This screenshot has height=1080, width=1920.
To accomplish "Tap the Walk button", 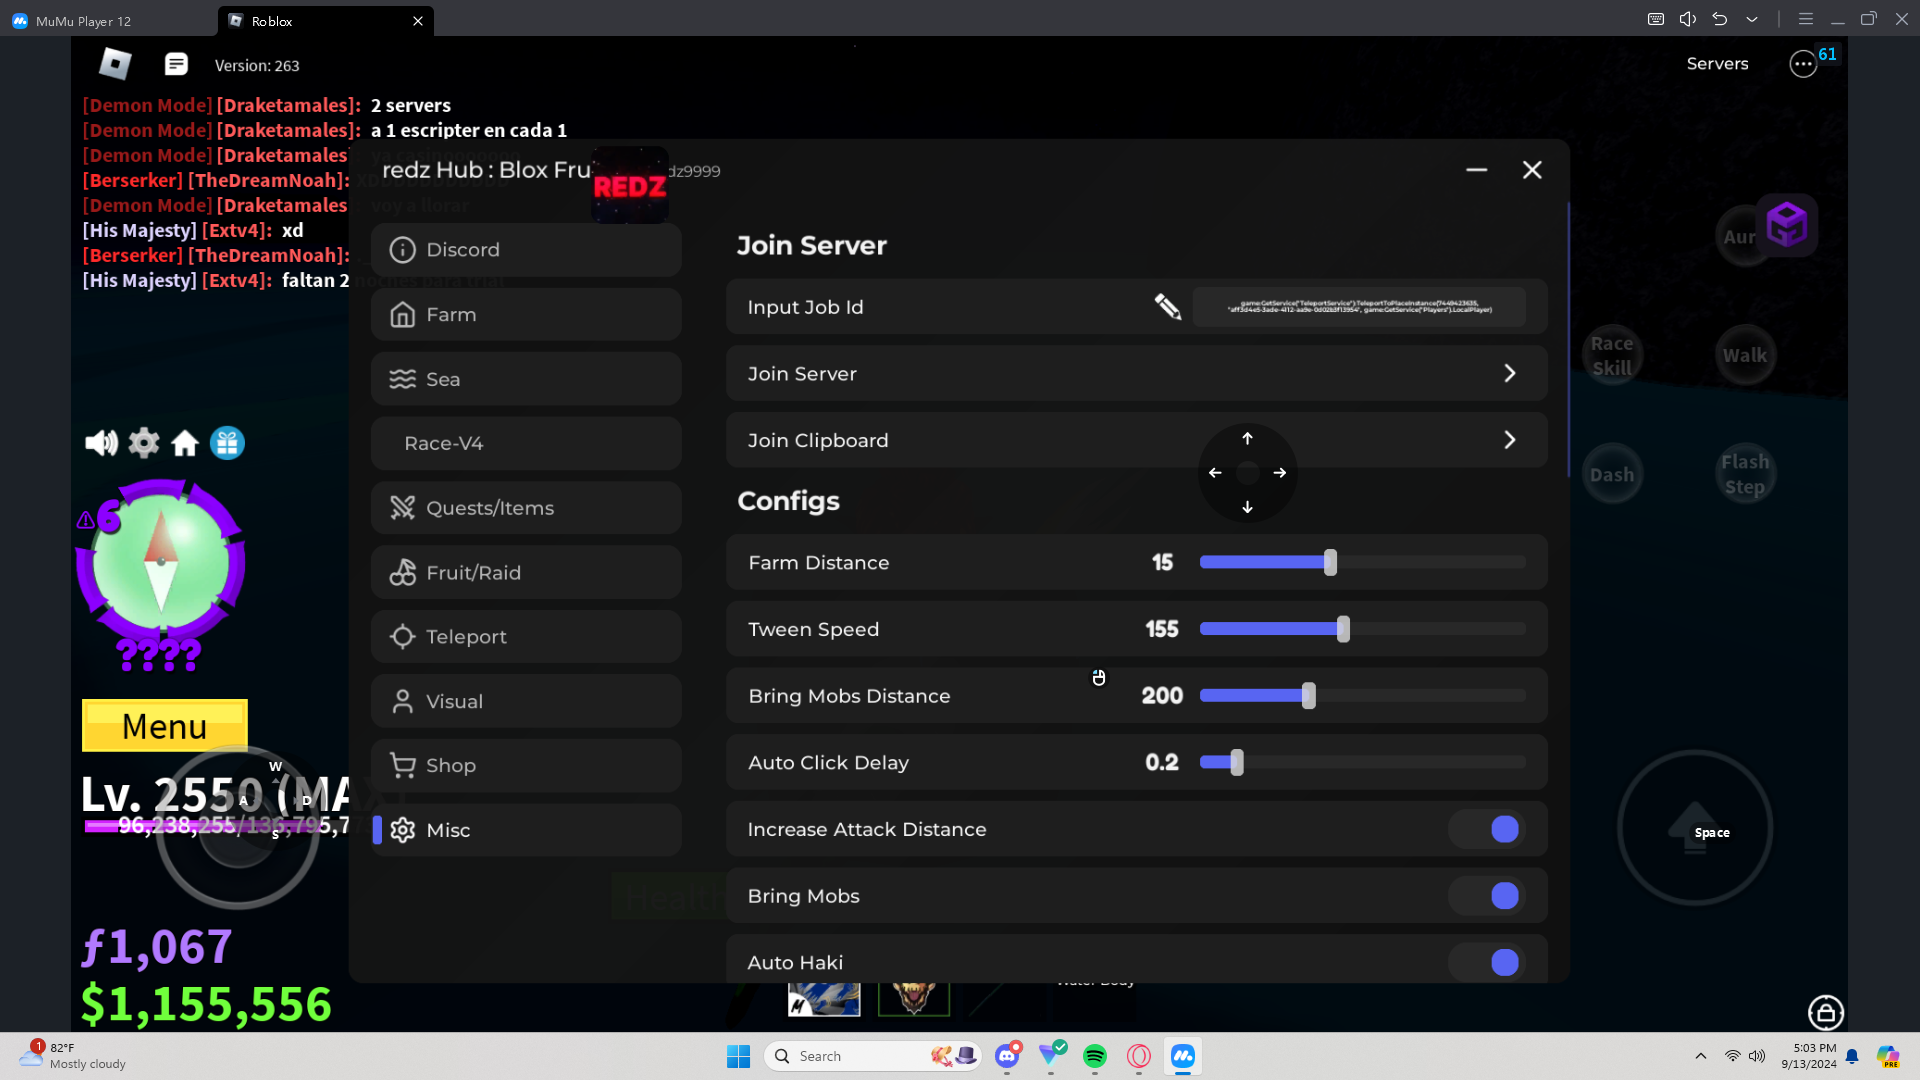I will click(1745, 355).
